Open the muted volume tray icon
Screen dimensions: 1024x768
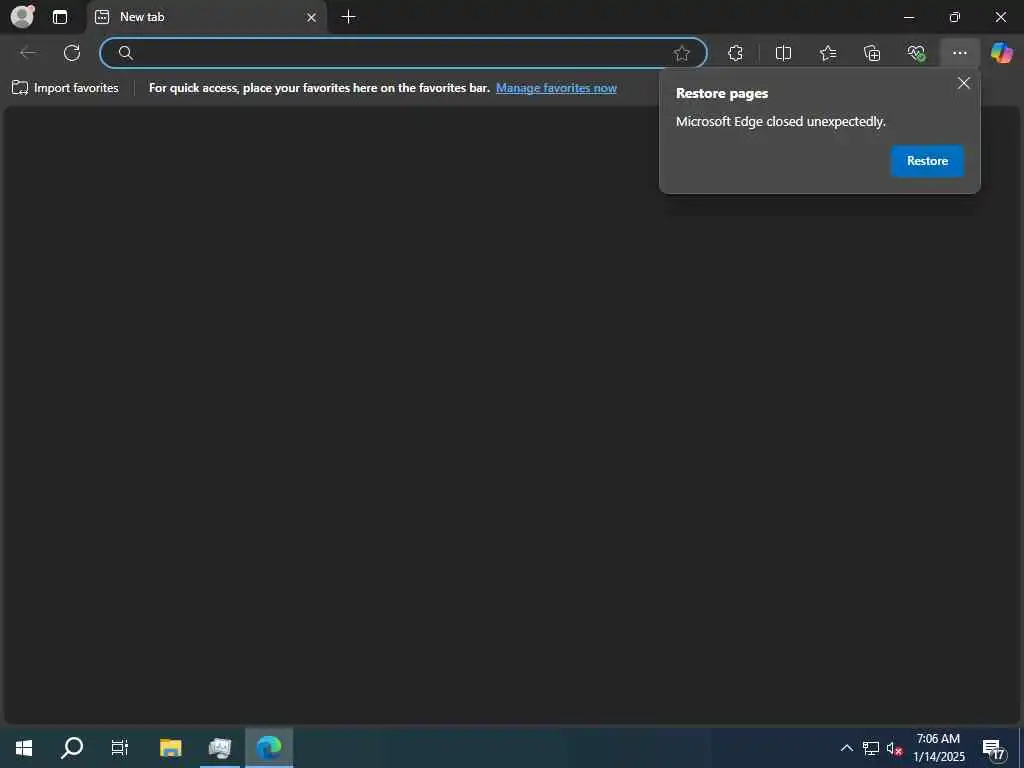[x=894, y=748]
